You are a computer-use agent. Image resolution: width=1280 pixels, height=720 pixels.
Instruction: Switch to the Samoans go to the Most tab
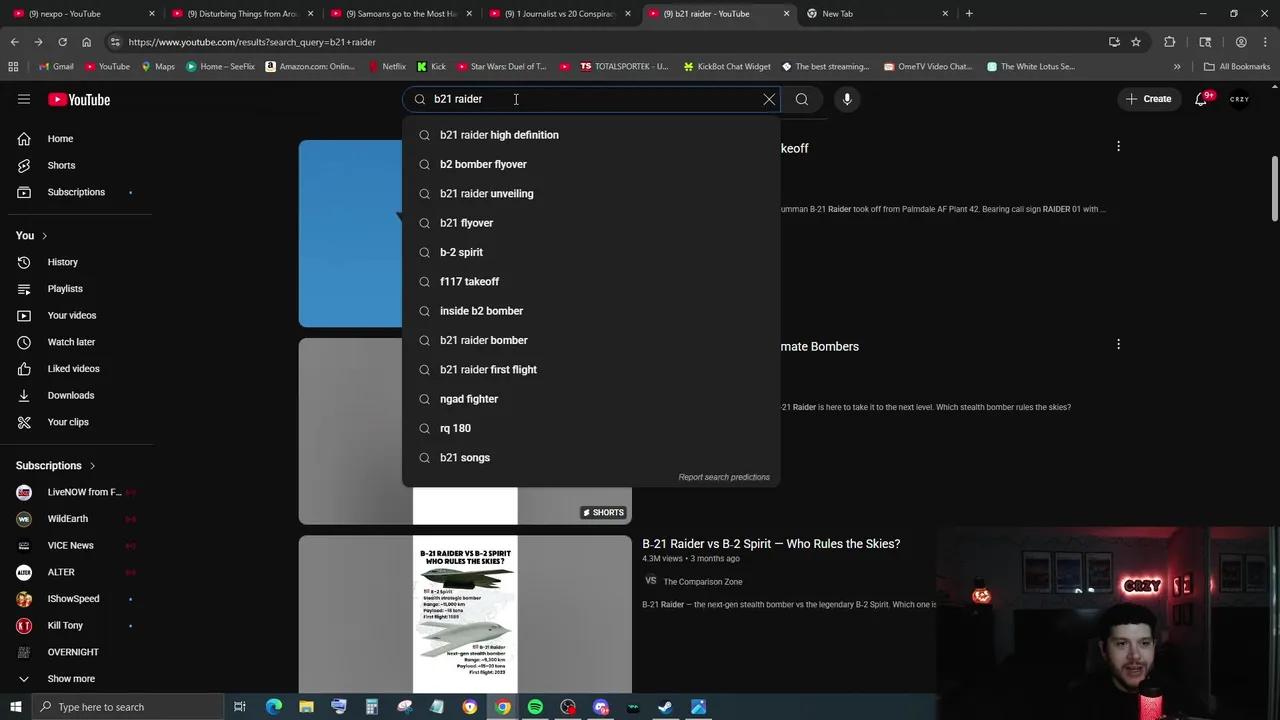click(x=401, y=14)
